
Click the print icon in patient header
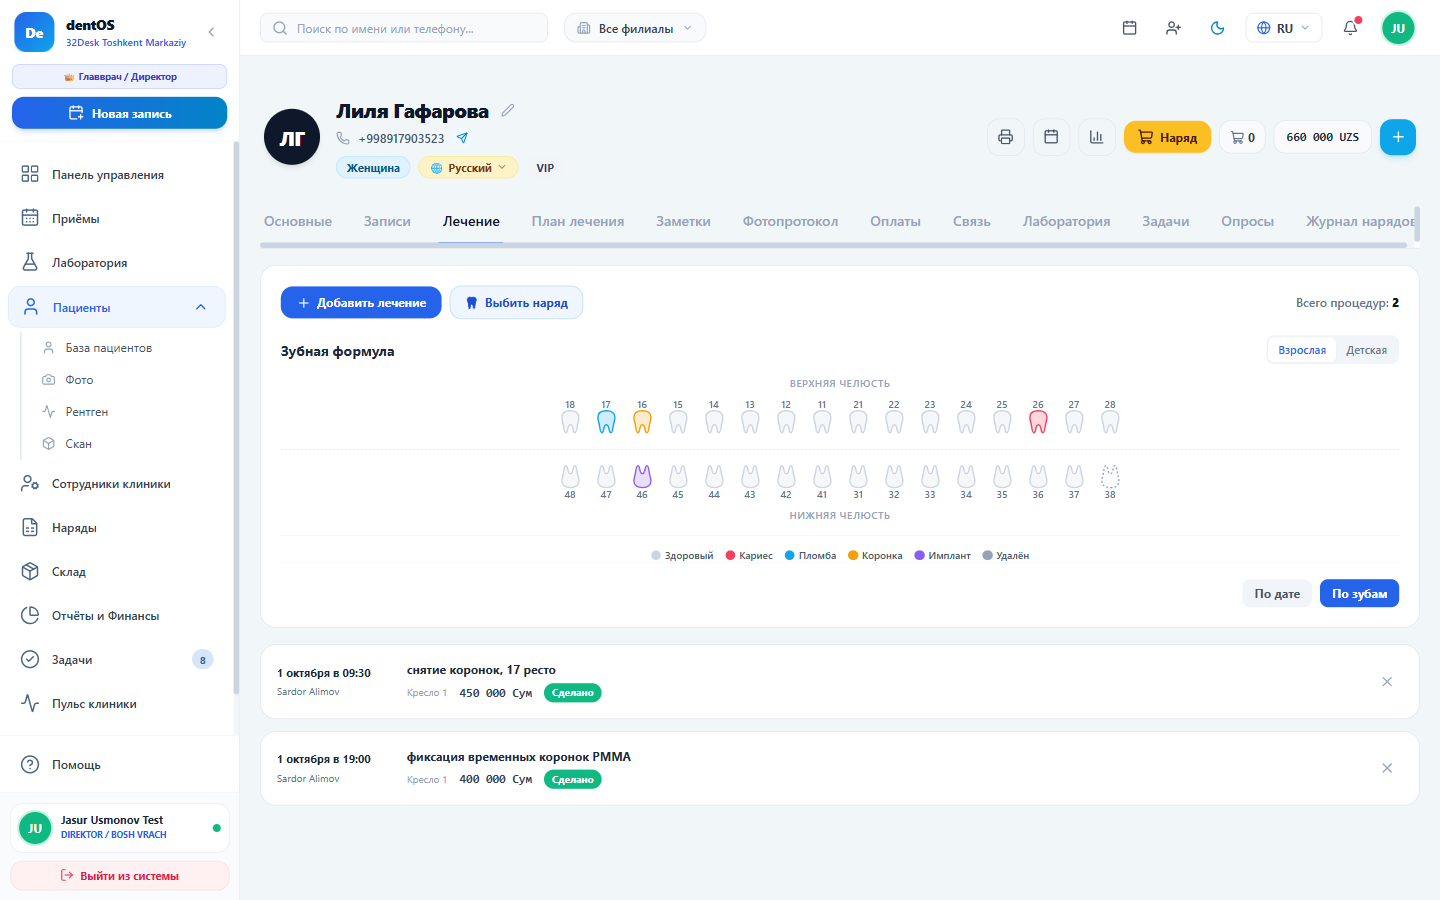click(1005, 137)
